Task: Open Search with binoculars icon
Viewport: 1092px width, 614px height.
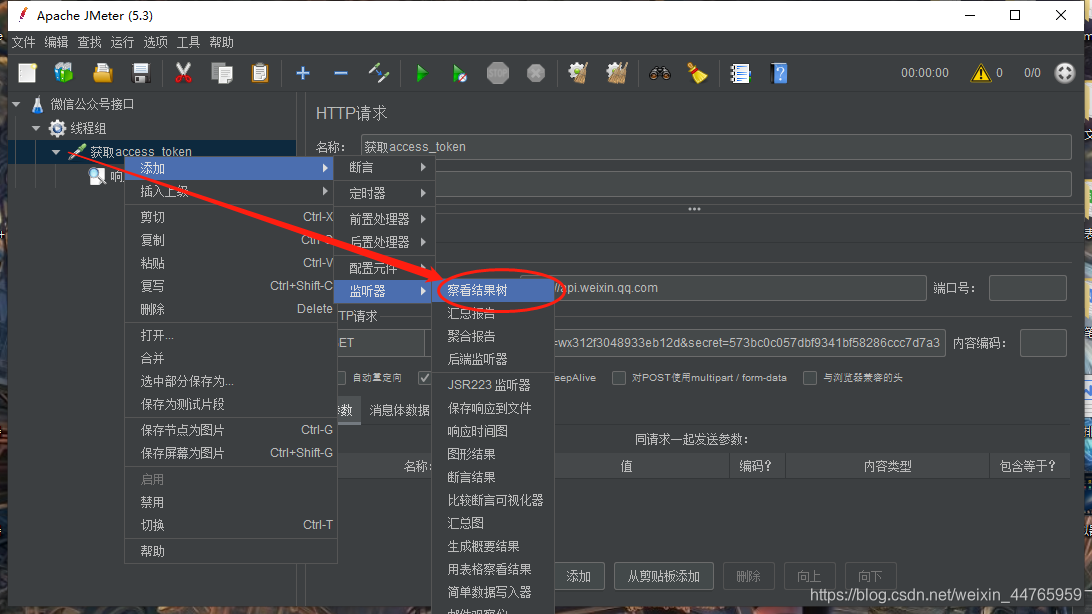Action: [660, 73]
